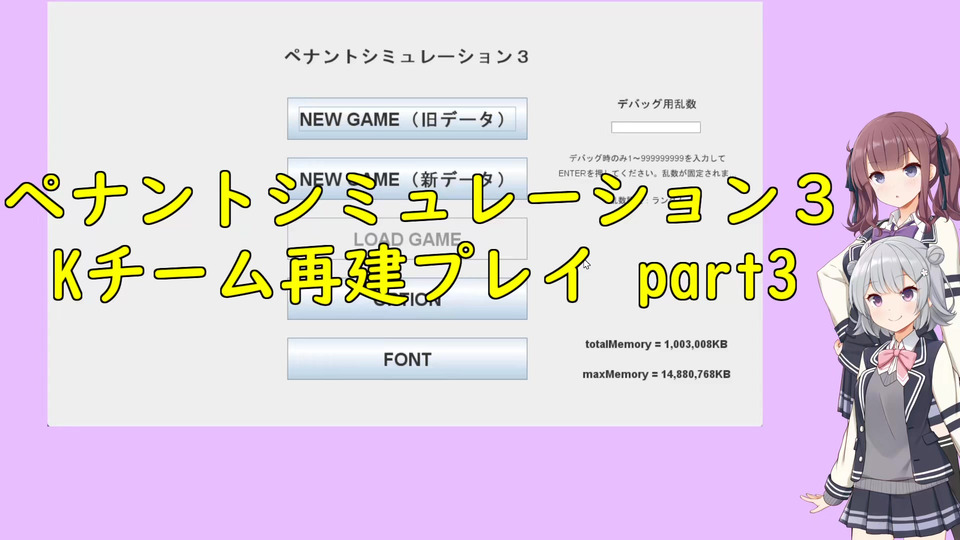Click the totalMemory = 1,003,008KB text

click(656, 344)
